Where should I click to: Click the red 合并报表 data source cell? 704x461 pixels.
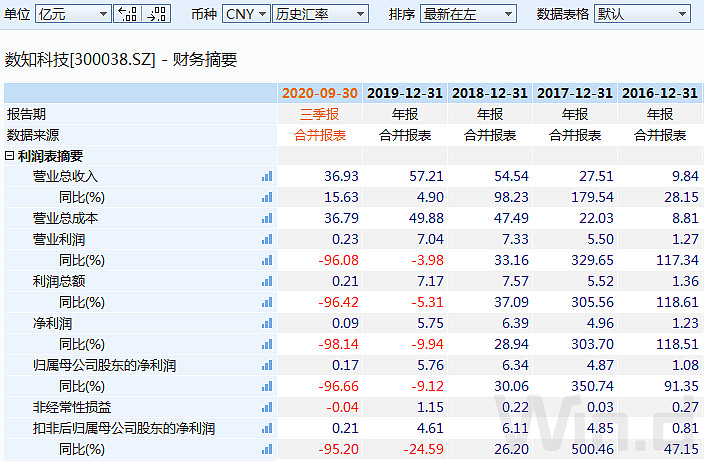pos(320,135)
